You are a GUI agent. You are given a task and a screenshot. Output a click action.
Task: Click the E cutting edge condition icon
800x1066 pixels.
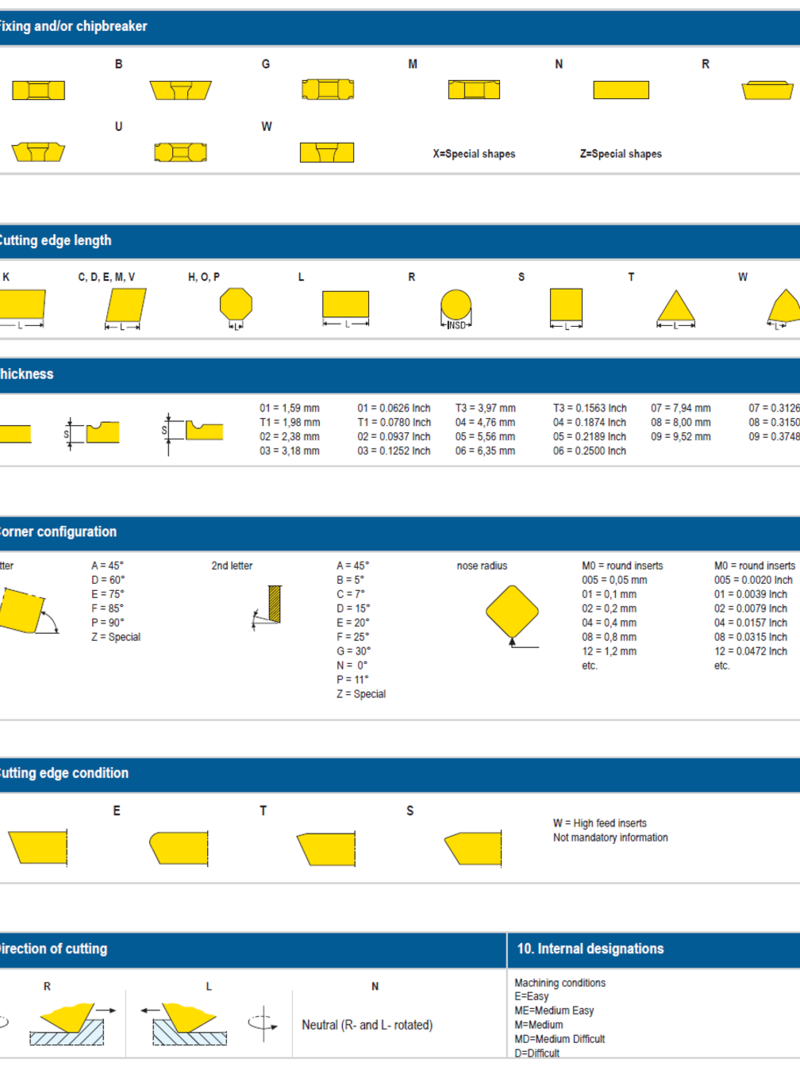[x=180, y=845]
